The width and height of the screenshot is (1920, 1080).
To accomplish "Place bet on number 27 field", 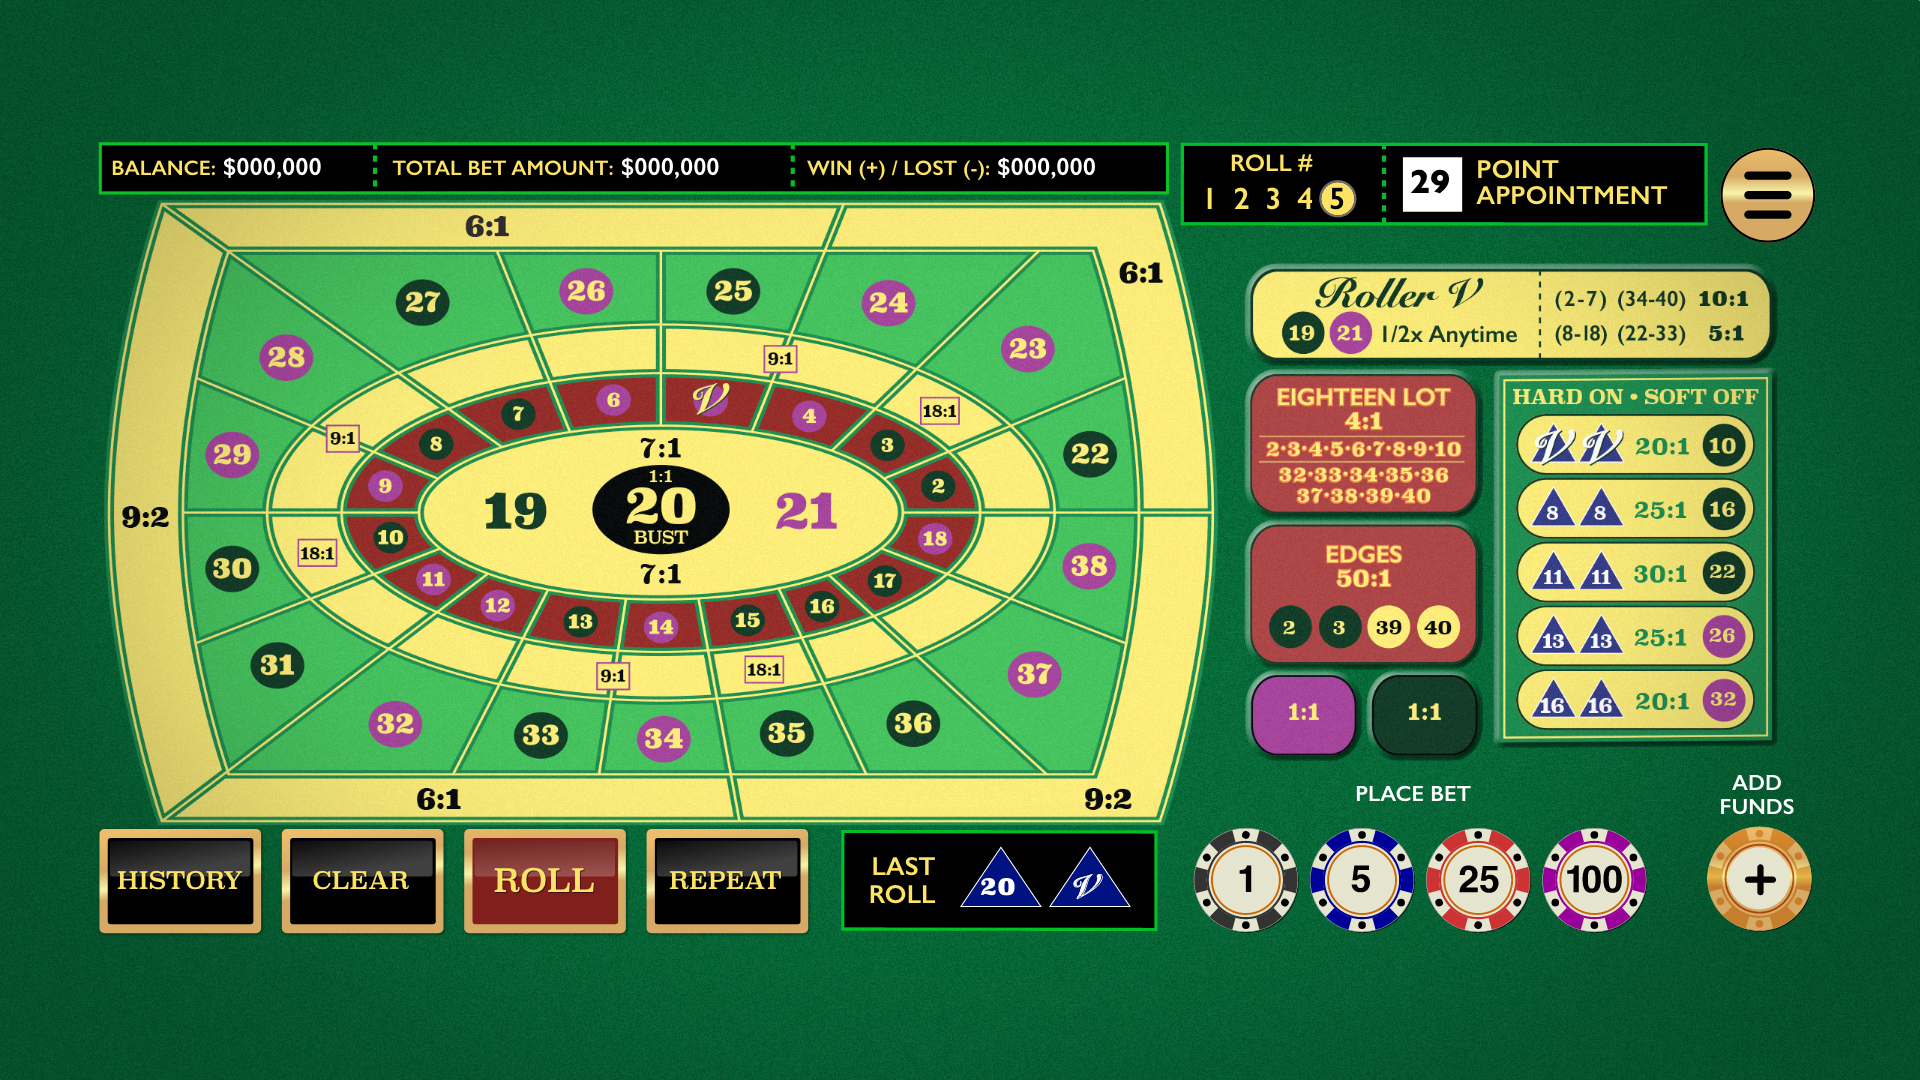I will click(423, 302).
